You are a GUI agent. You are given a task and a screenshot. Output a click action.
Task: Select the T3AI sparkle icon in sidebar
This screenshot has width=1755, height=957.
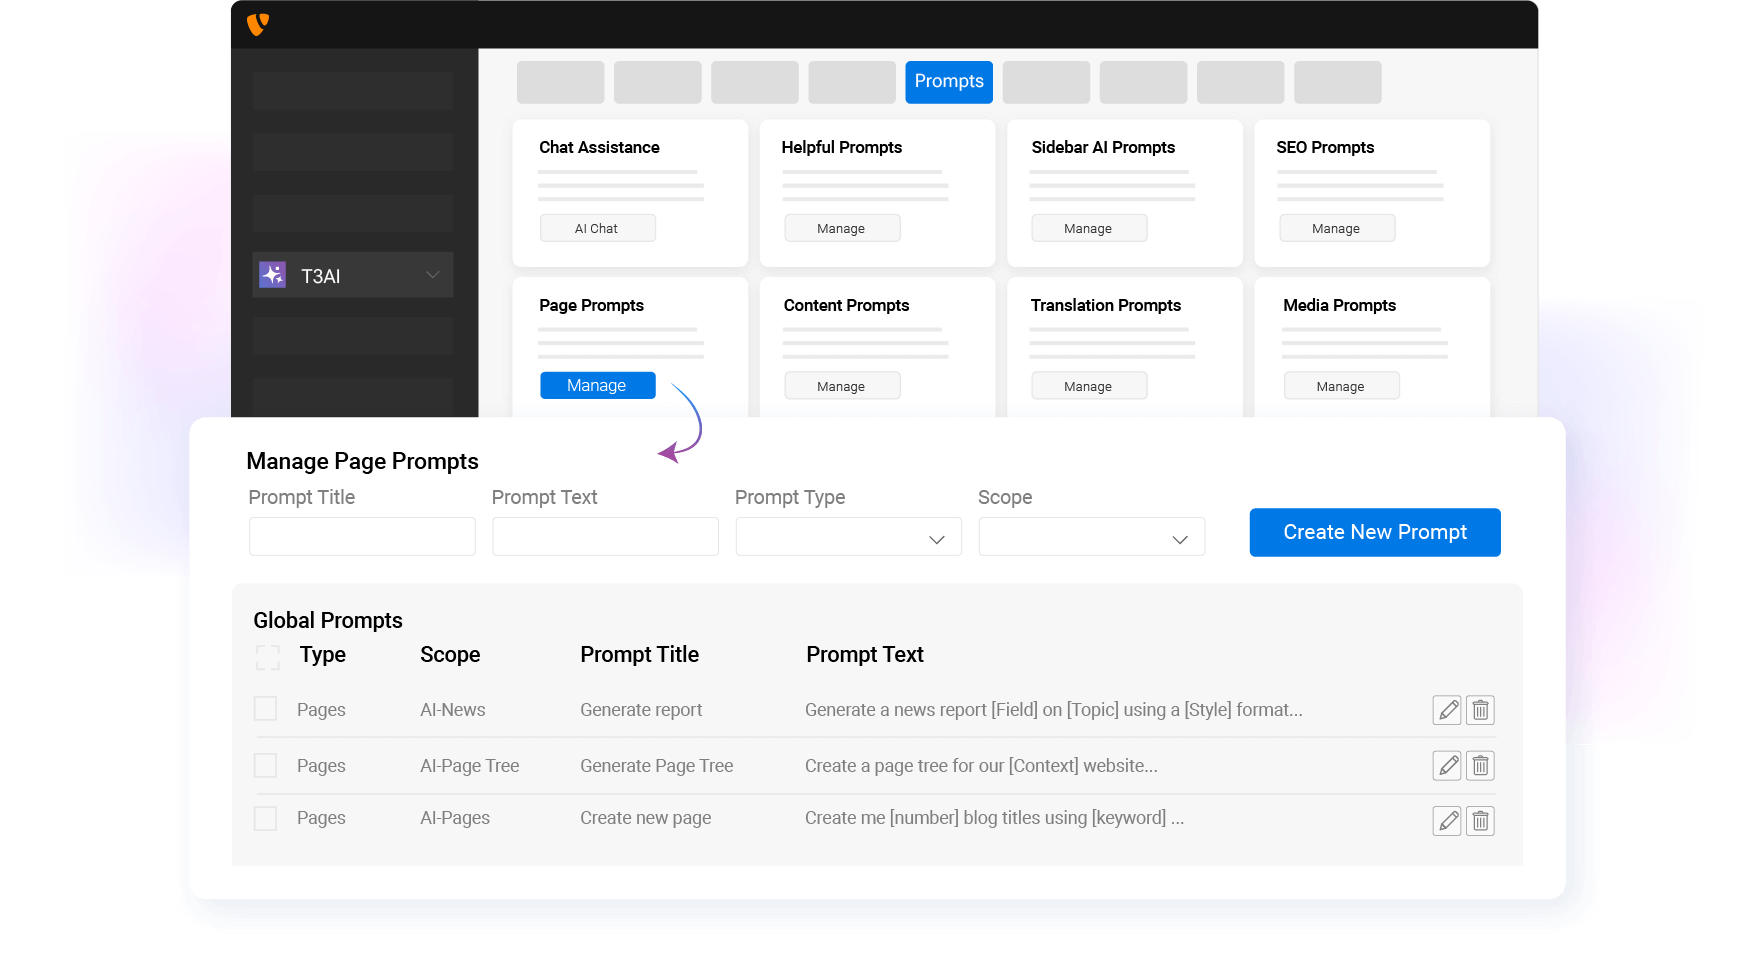pos(273,274)
